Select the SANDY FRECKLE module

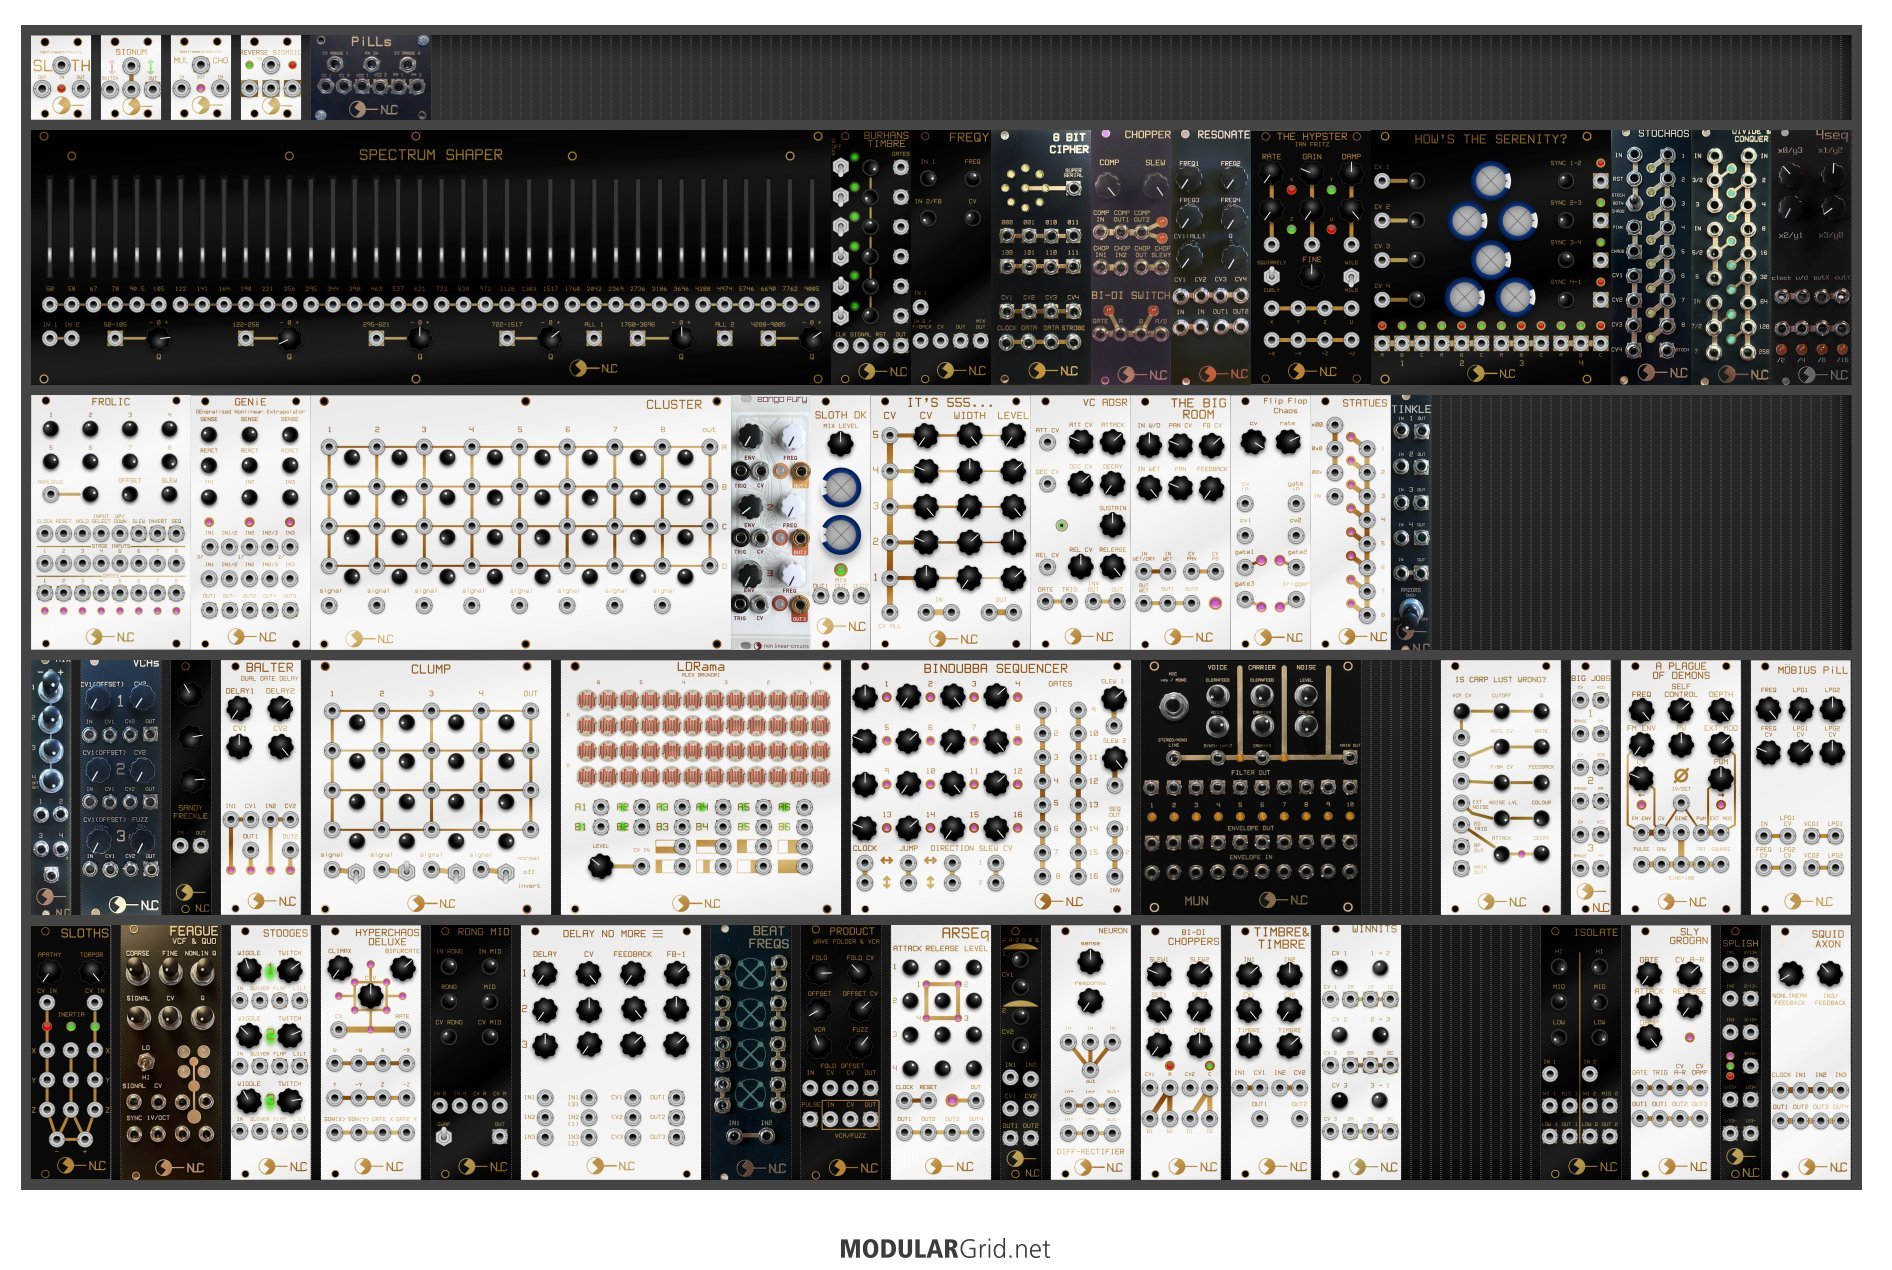coord(191,787)
